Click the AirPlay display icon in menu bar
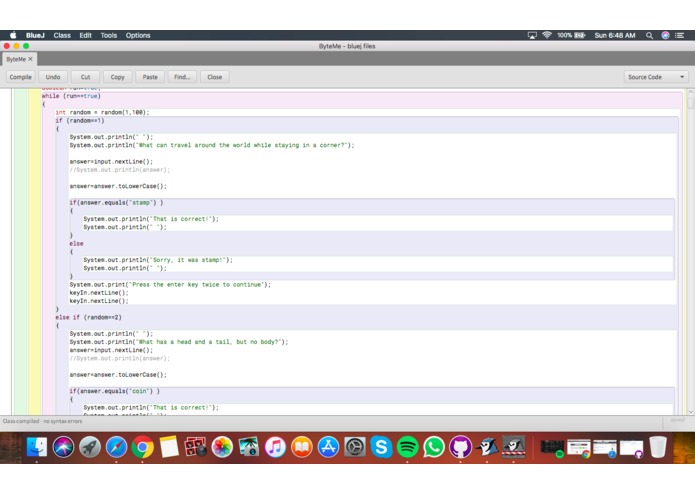The image size is (695, 494). [532, 35]
